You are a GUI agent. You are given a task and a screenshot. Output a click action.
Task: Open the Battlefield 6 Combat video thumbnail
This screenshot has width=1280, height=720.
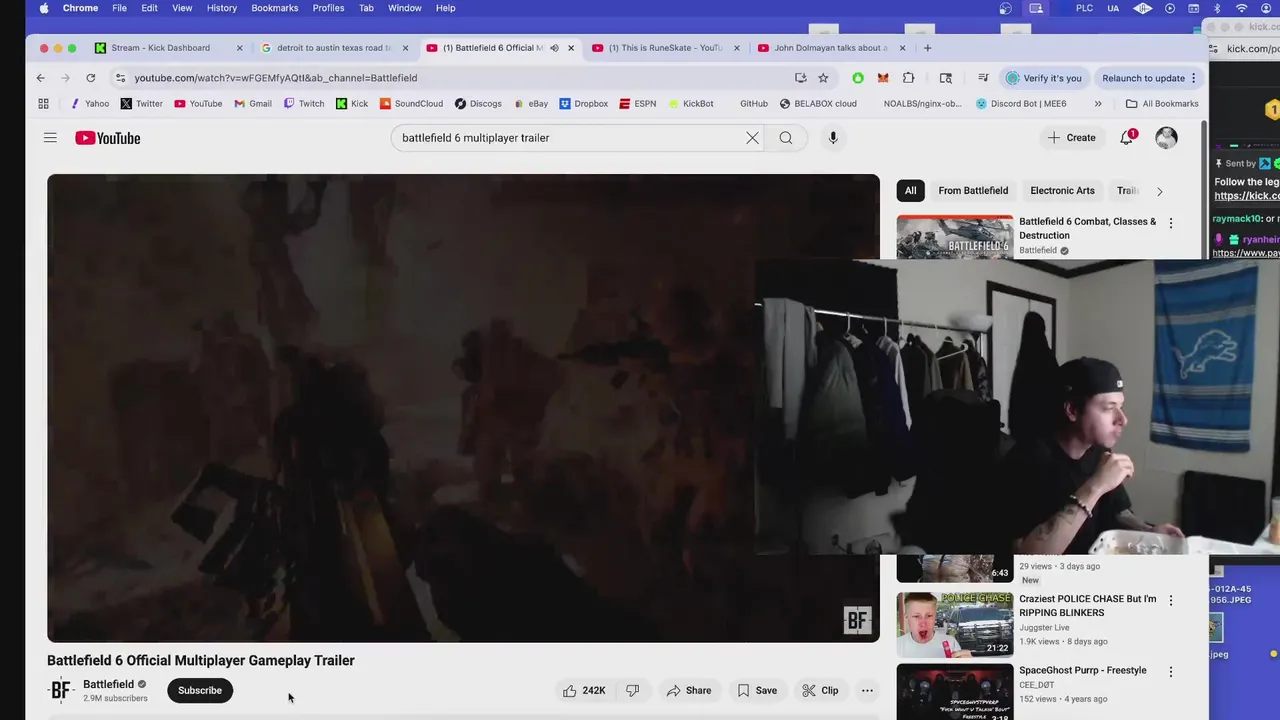point(955,237)
